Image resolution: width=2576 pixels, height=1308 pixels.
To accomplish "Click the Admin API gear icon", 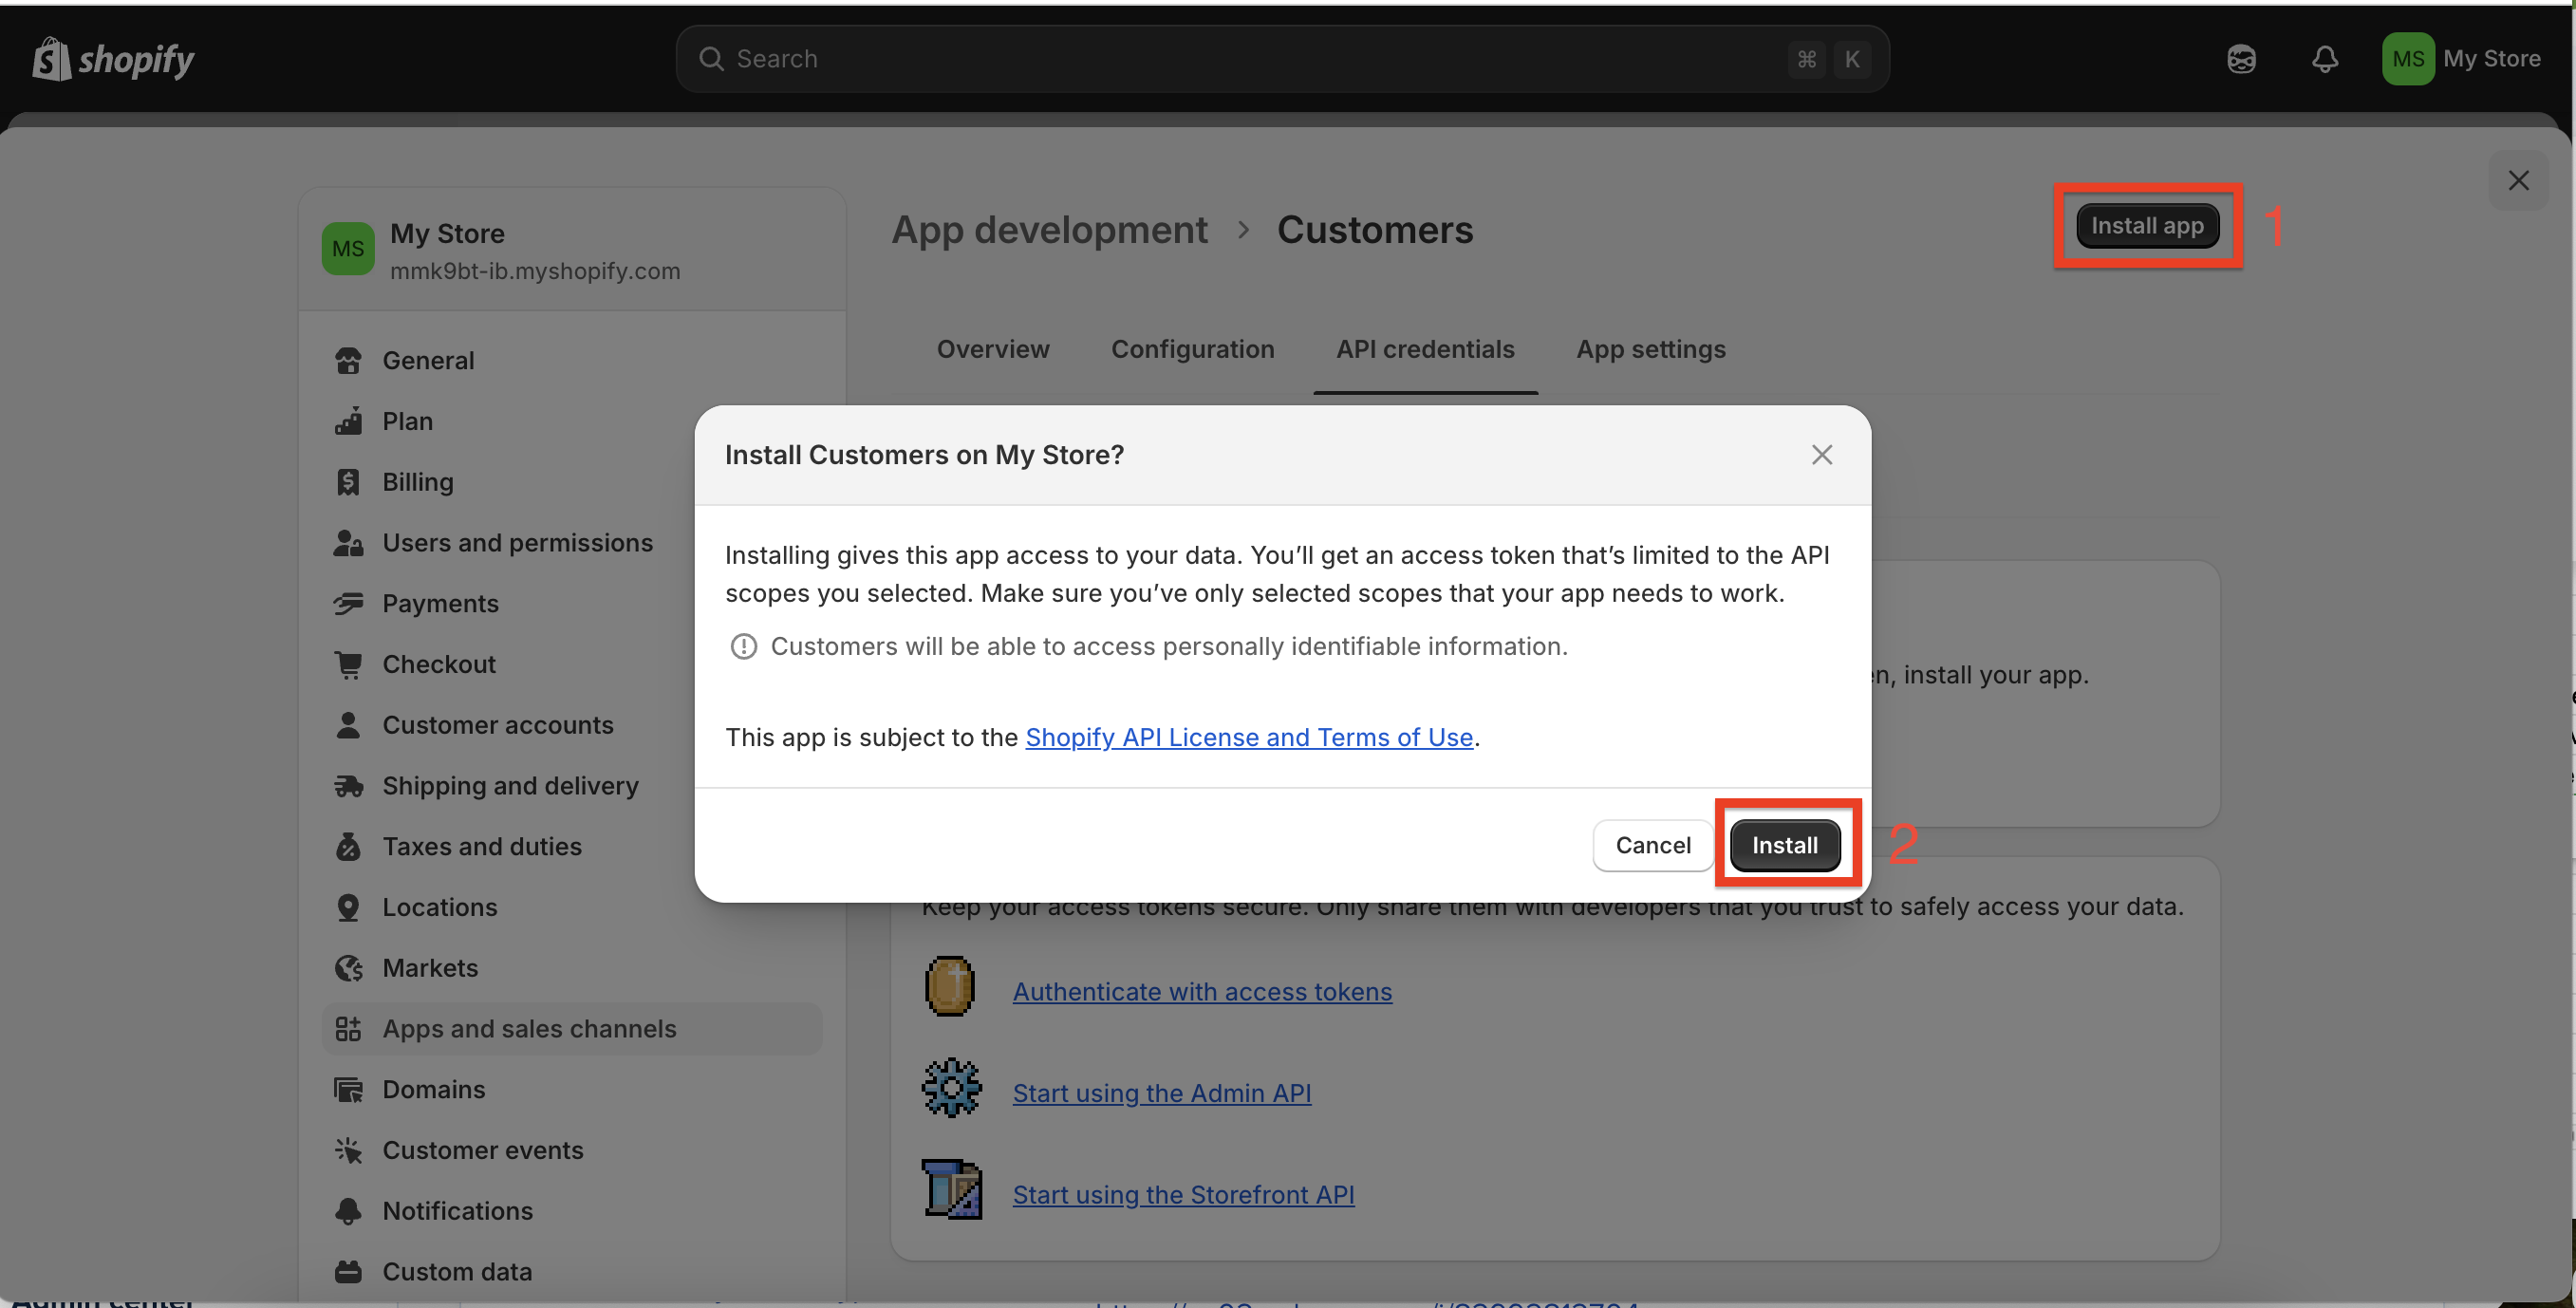I will [x=951, y=1088].
